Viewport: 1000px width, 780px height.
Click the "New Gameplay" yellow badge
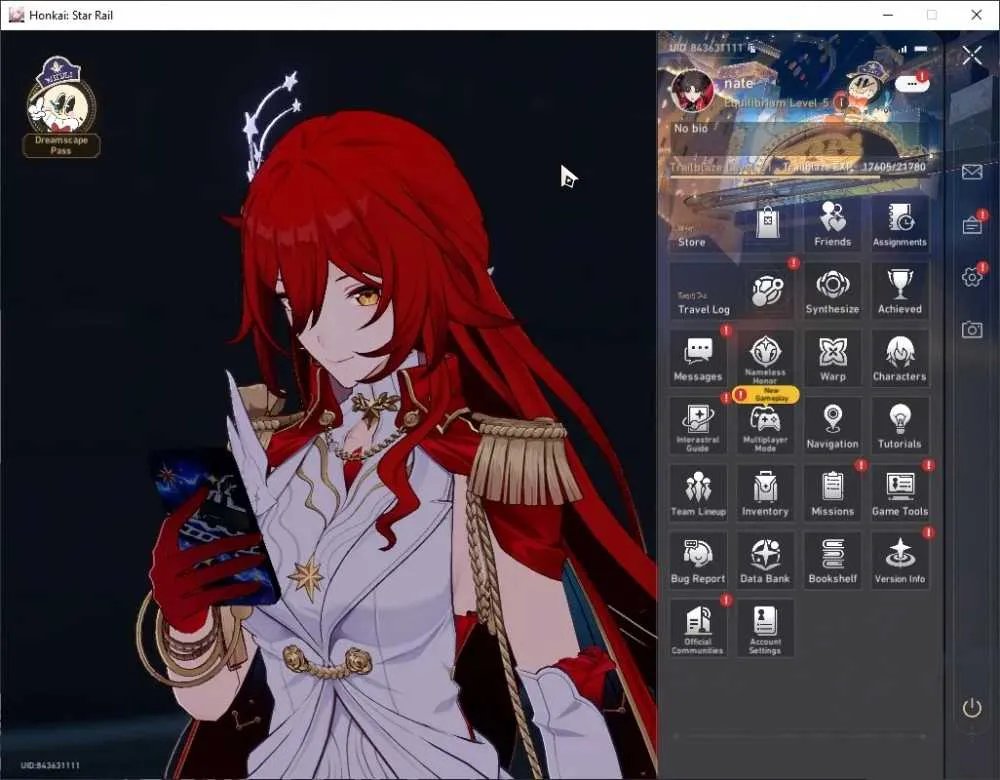pyautogui.click(x=765, y=395)
